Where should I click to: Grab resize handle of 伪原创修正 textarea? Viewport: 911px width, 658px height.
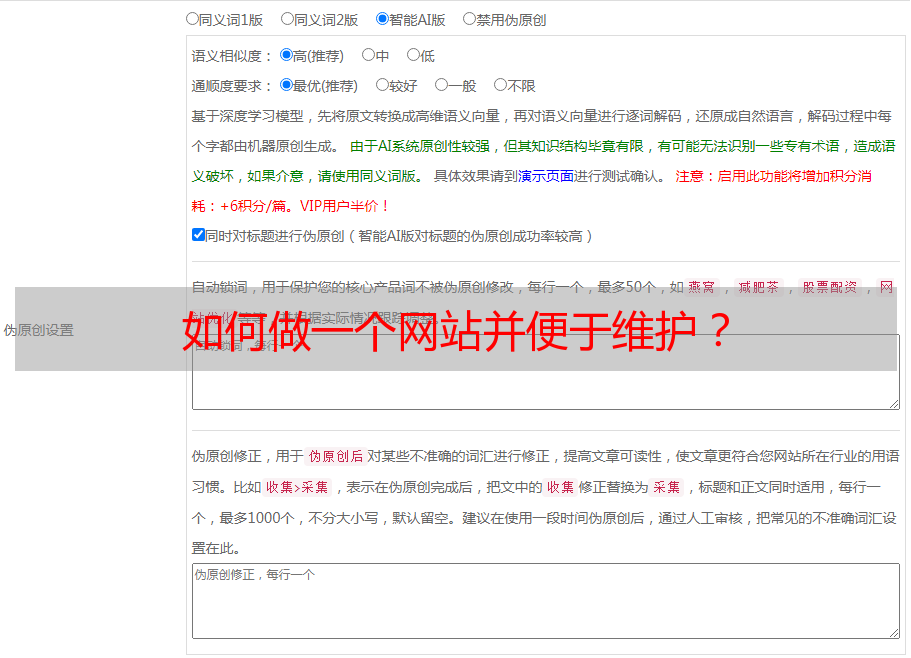tap(894, 633)
